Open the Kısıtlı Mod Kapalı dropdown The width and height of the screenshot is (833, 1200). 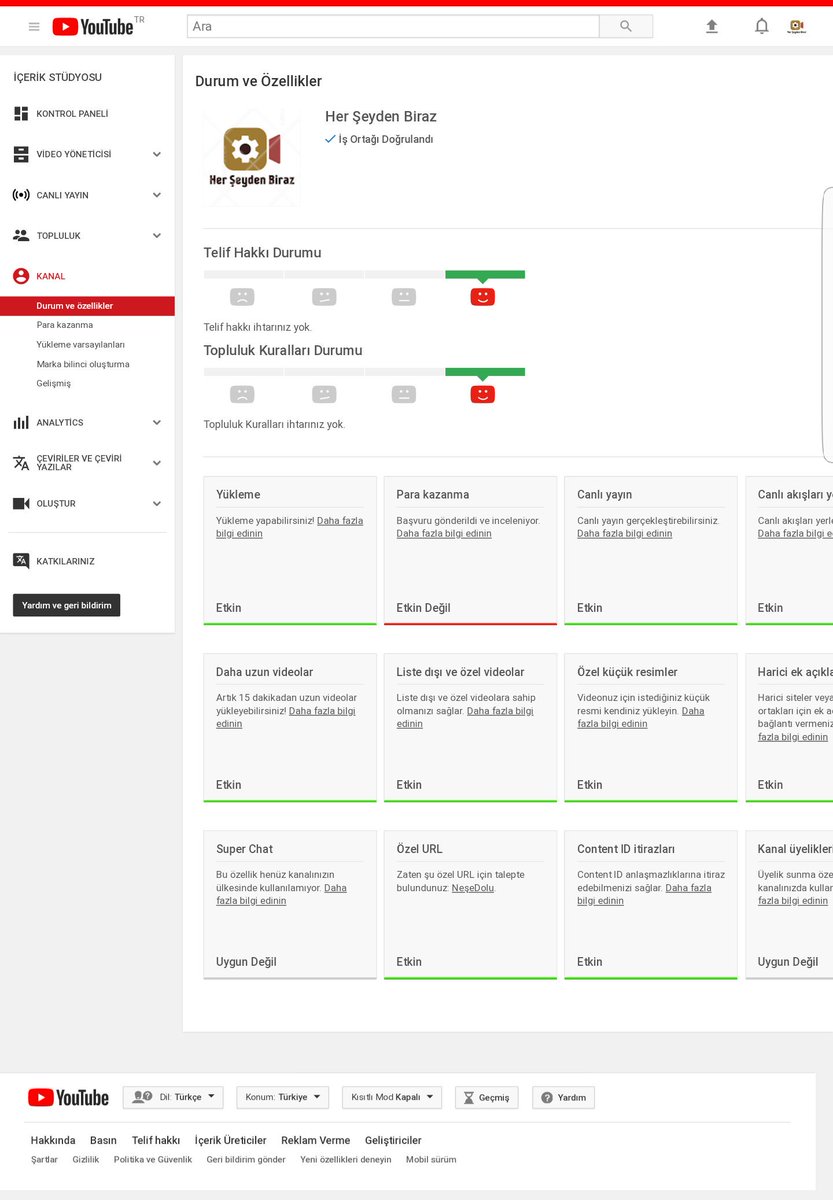392,1097
